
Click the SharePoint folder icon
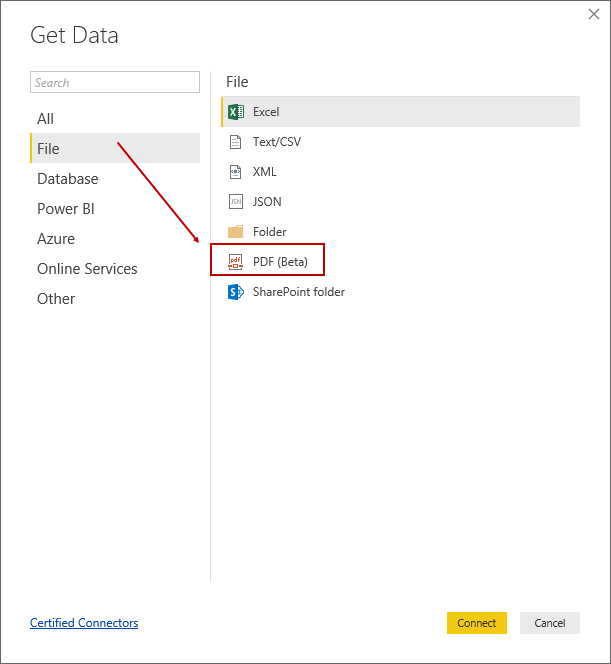click(x=236, y=292)
